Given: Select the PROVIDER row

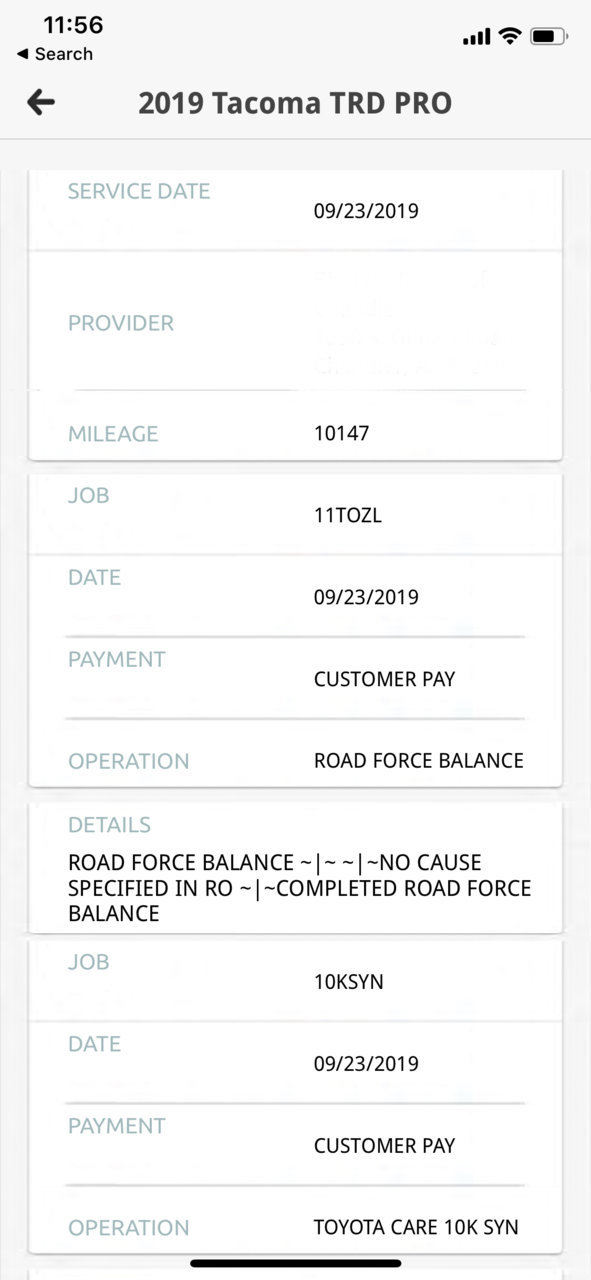Looking at the screenshot, I should click(x=295, y=322).
